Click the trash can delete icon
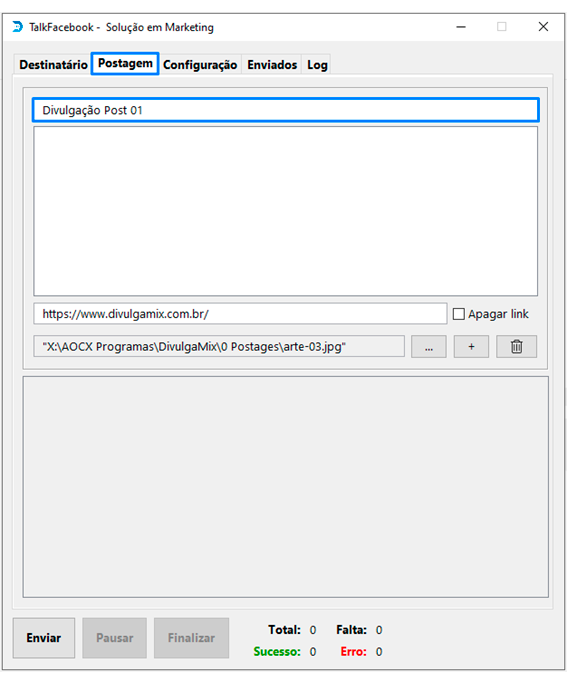587x684 pixels. coord(516,347)
